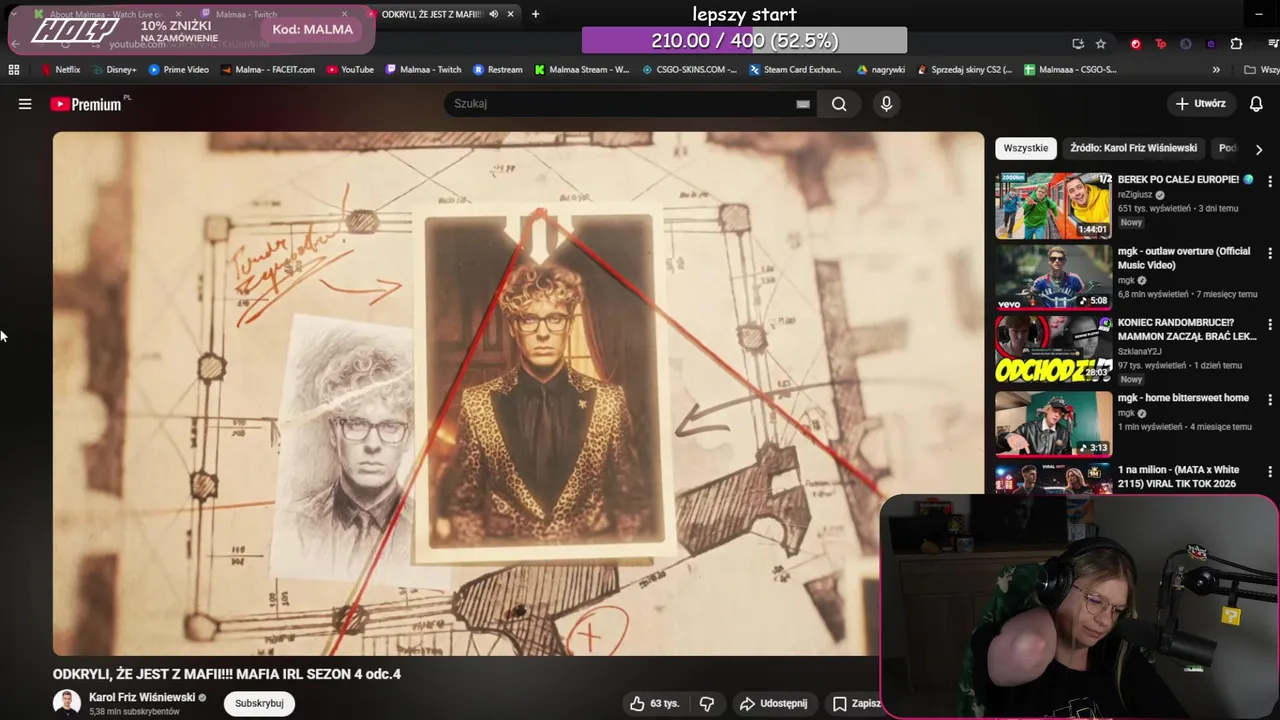Screen dimensions: 1280x720
Task: Open the CSGO-SKINS.COM bookmark
Action: [689, 70]
